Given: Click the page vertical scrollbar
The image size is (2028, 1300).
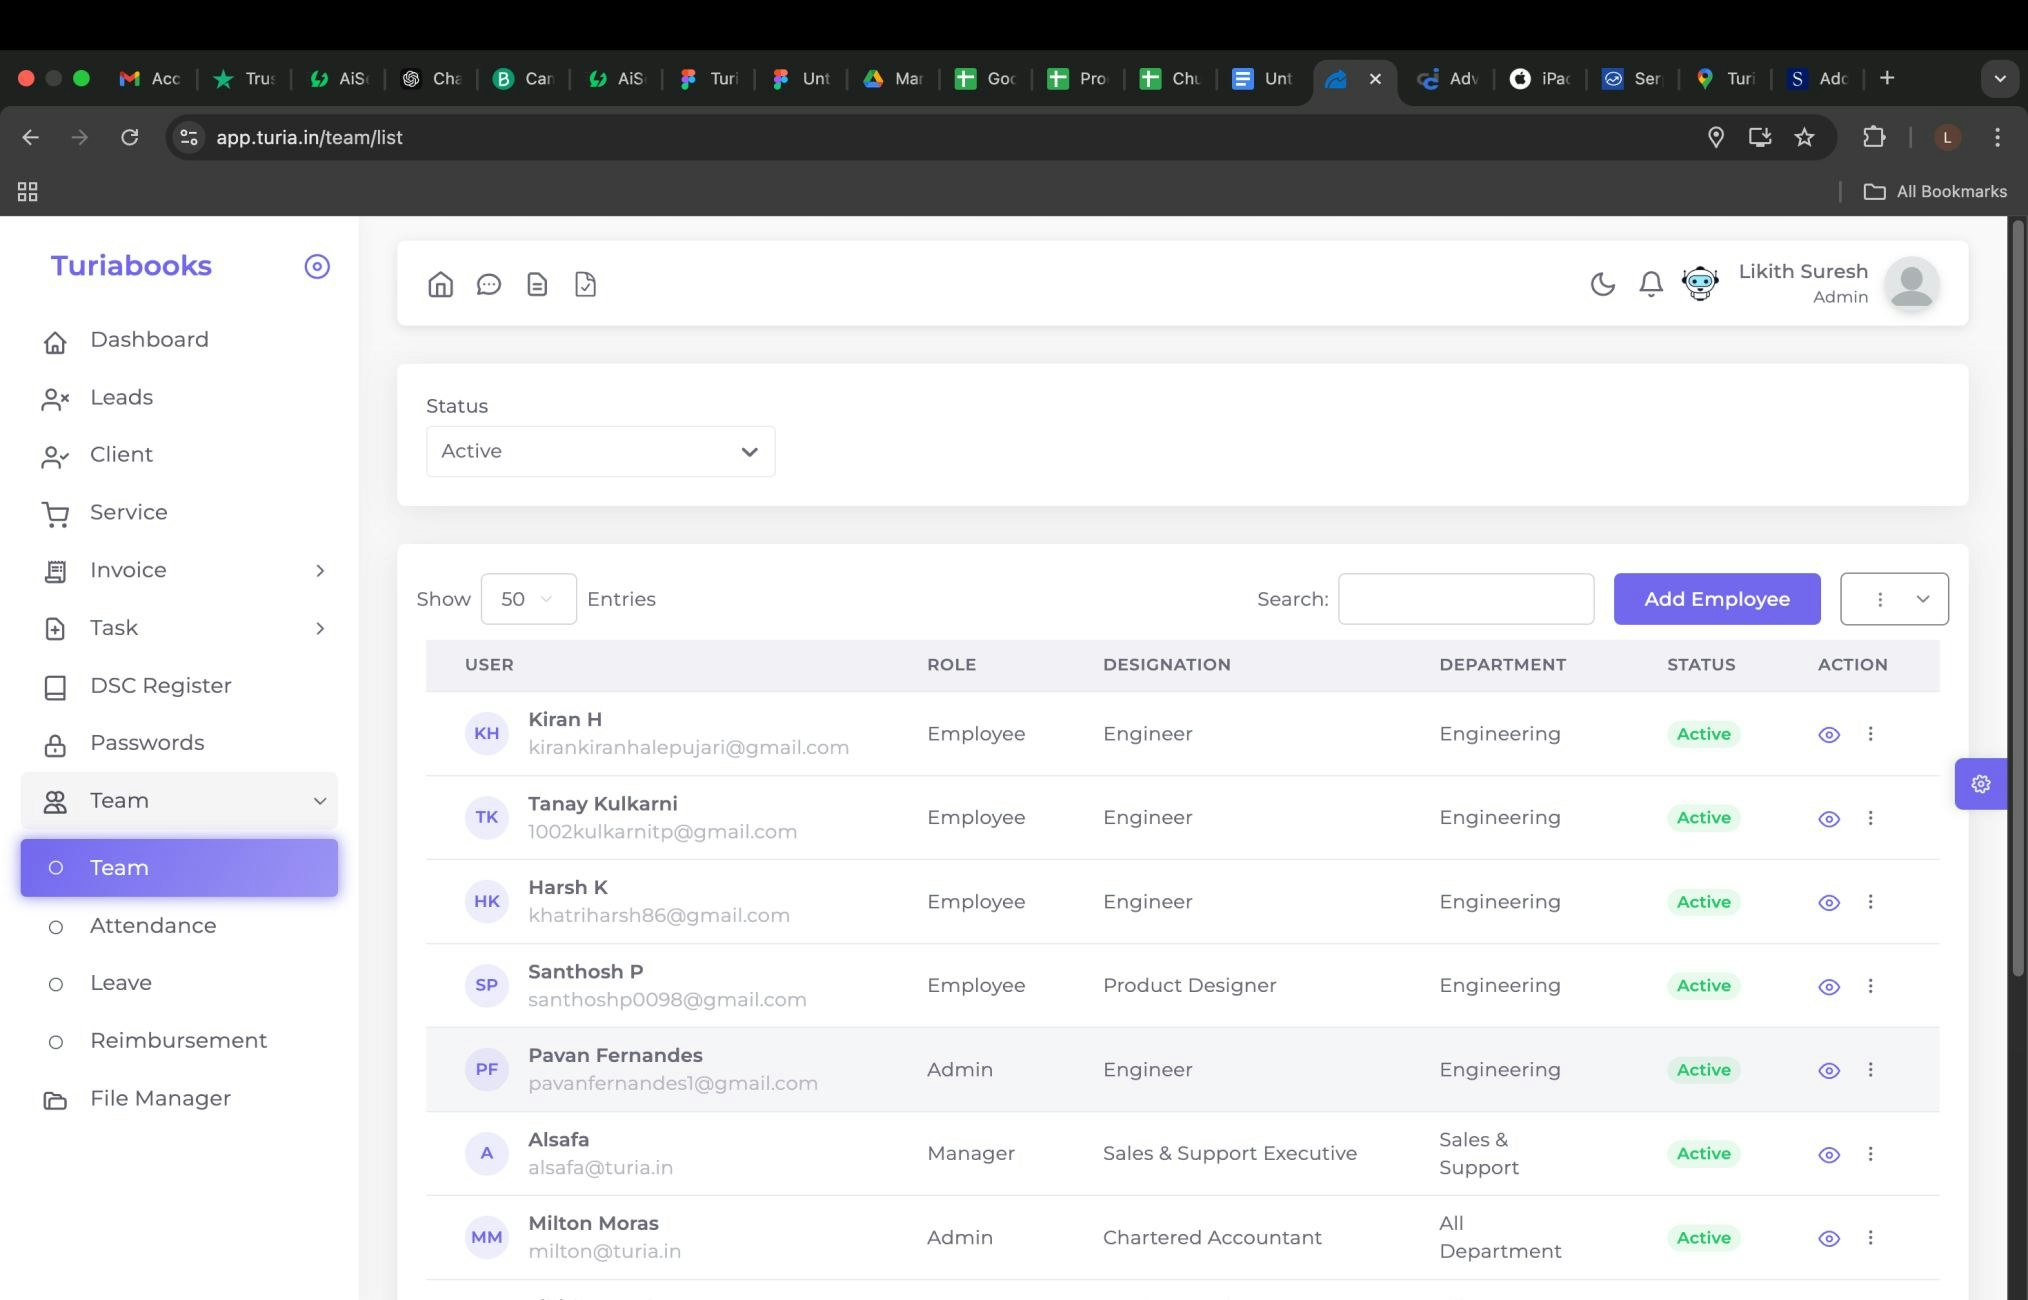Looking at the screenshot, I should coord(2017,600).
